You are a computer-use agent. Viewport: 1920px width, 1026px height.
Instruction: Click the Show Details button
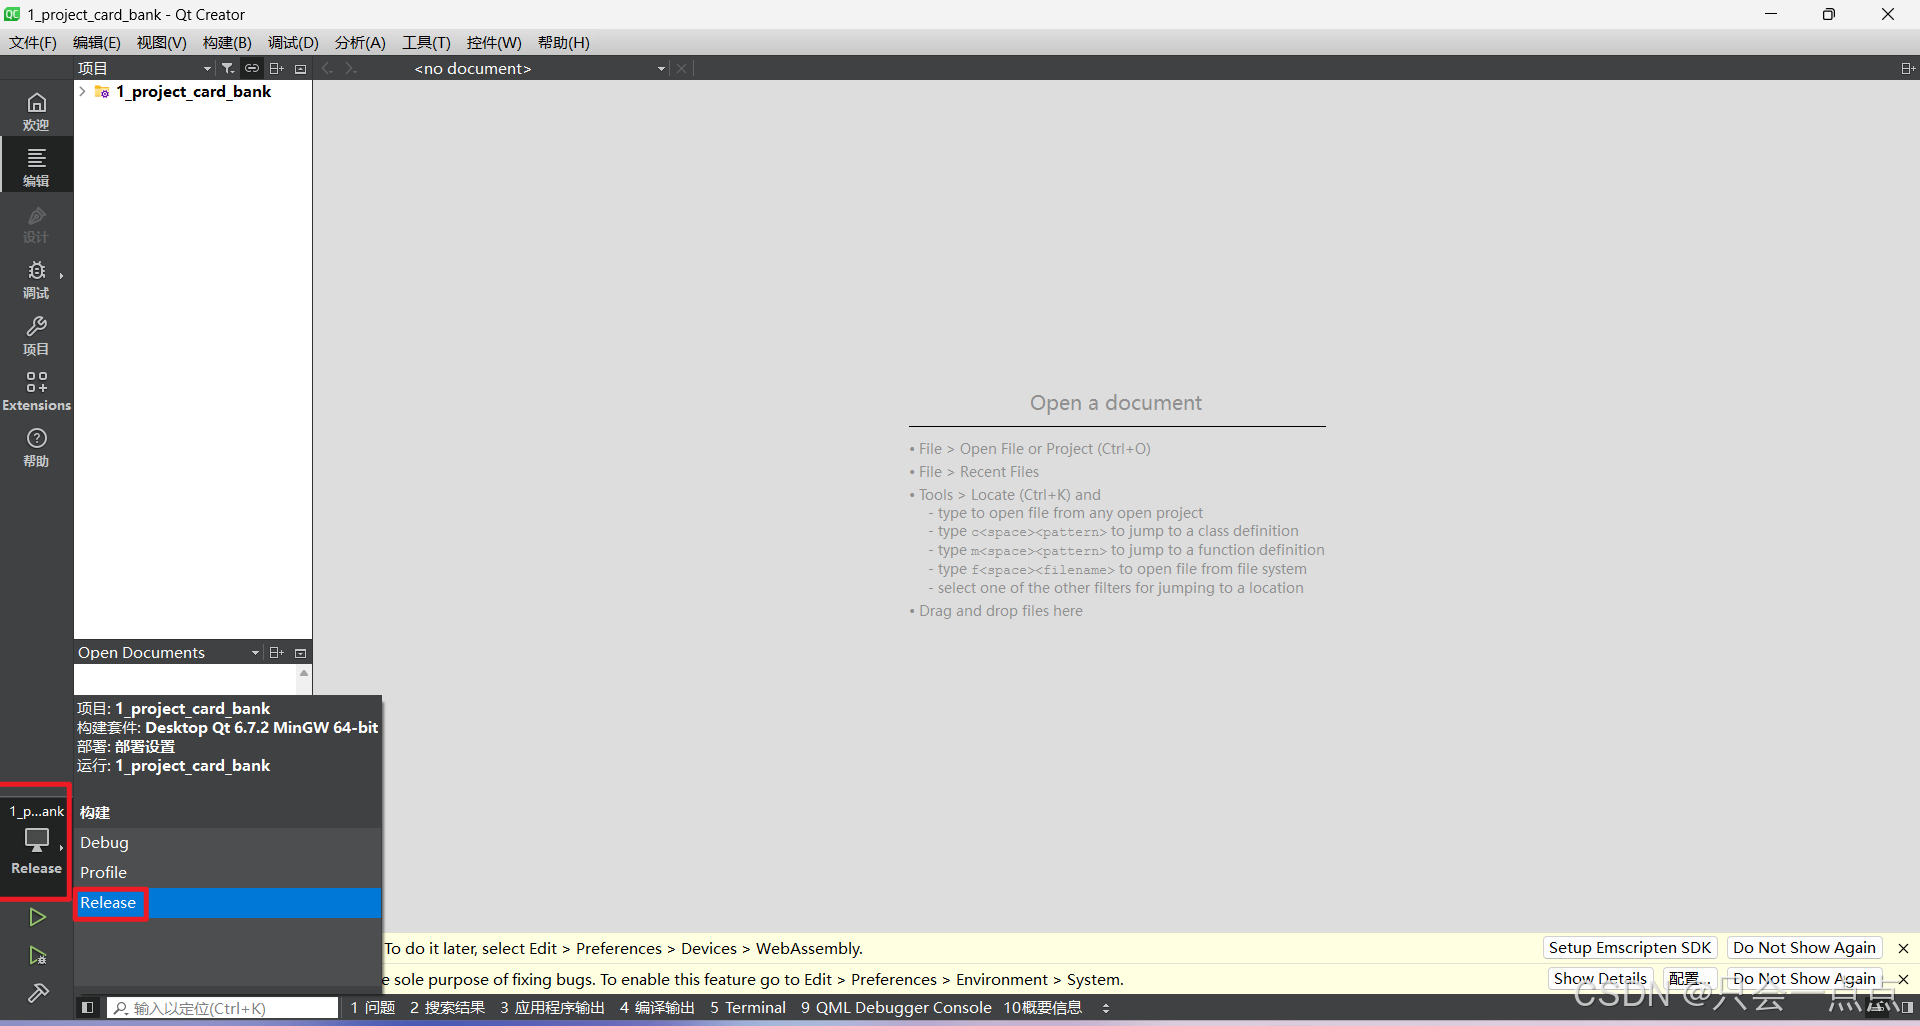click(x=1600, y=979)
